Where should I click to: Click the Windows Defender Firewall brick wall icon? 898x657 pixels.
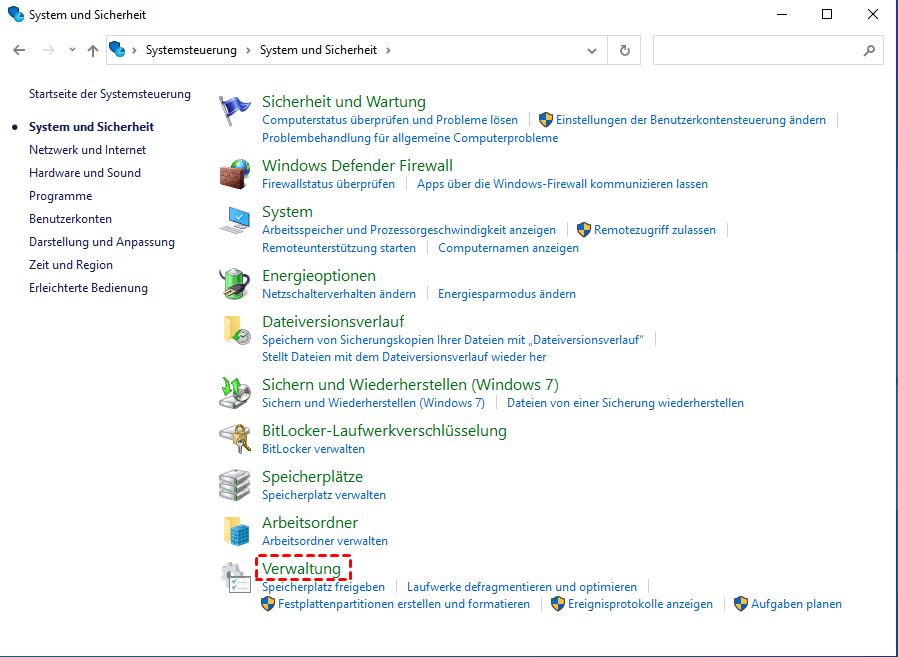[x=235, y=174]
